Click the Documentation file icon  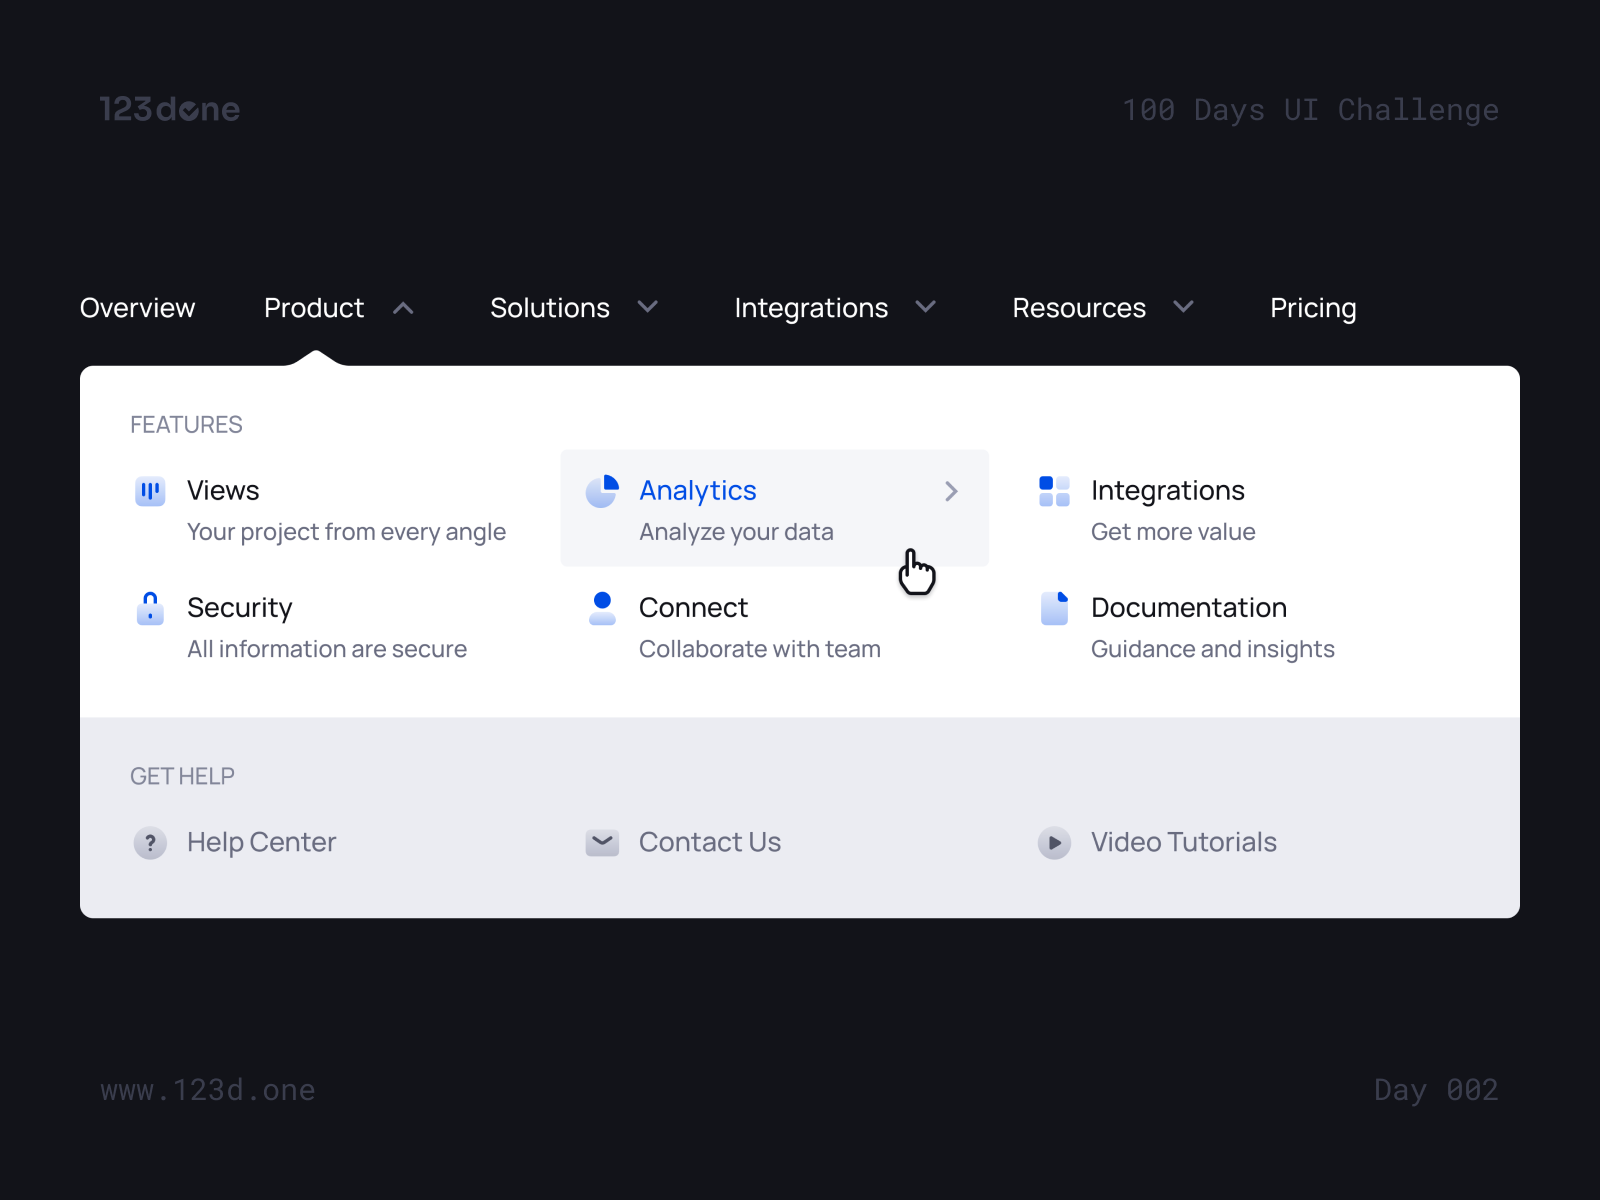point(1053,608)
